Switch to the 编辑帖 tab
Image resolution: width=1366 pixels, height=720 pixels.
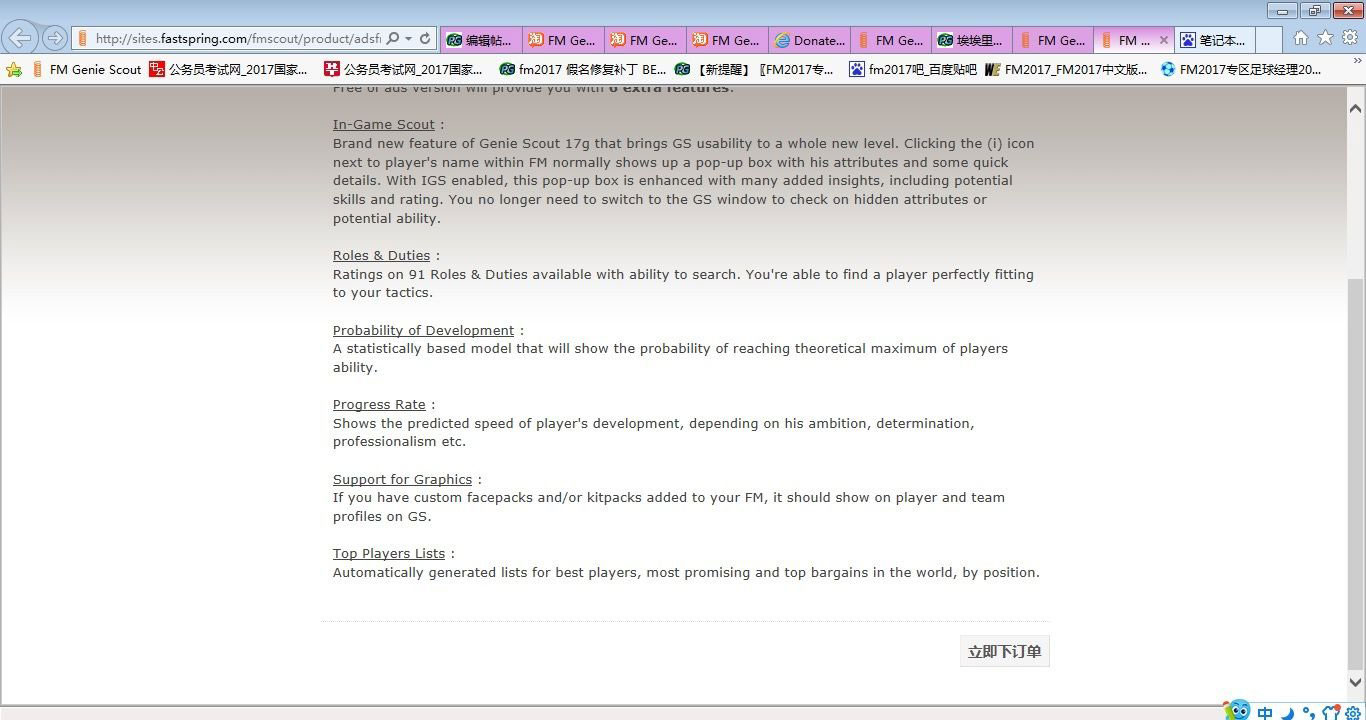pos(480,40)
